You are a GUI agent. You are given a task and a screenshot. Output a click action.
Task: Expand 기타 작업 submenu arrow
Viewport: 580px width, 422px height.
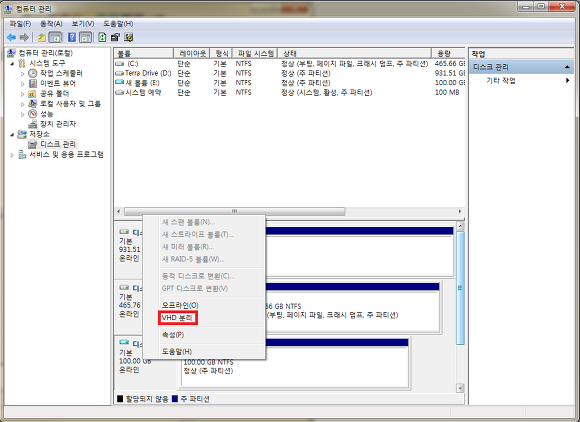click(x=567, y=80)
